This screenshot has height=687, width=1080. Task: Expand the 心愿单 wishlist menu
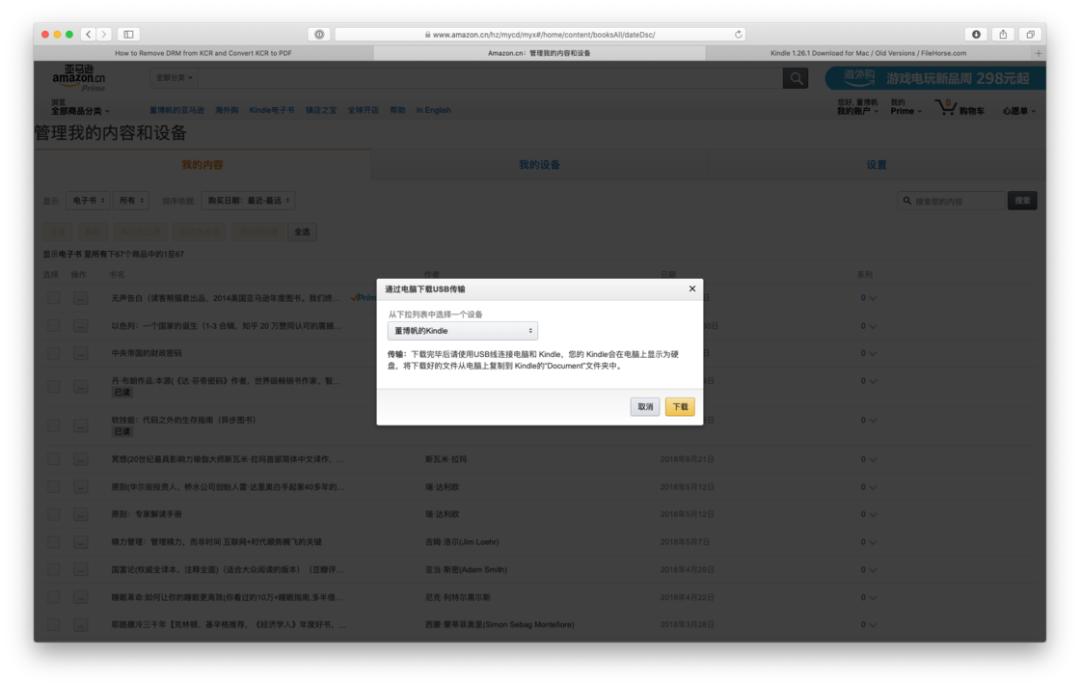point(1019,111)
